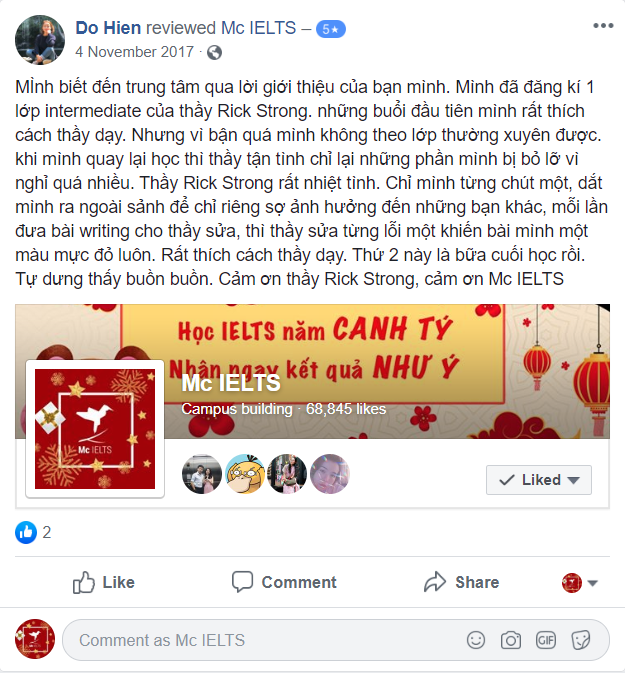Click the Comment action button
The height and width of the screenshot is (673, 625).
coord(284,582)
